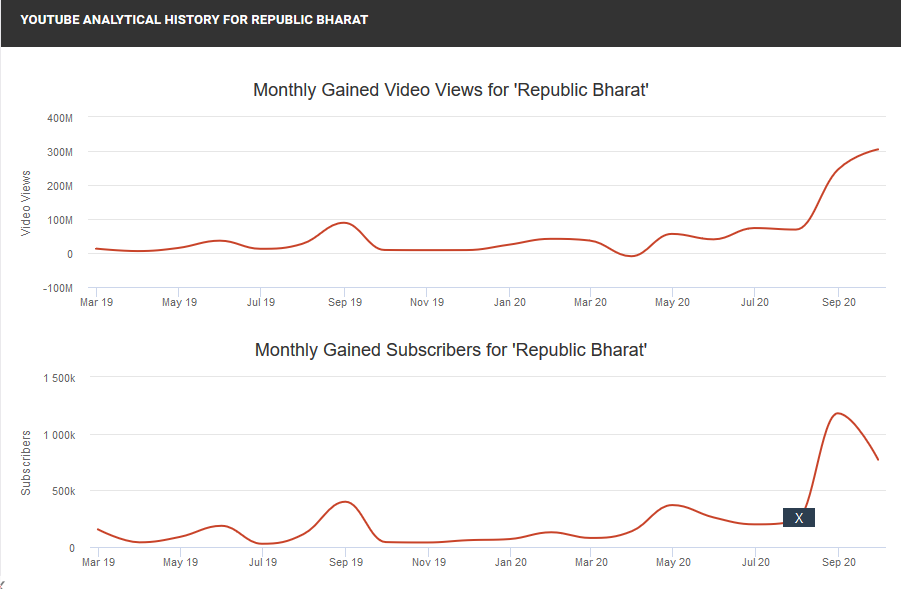901x589 pixels.
Task: Select 'Mar 19' label on subscribers chart axis
Action: click(97, 562)
